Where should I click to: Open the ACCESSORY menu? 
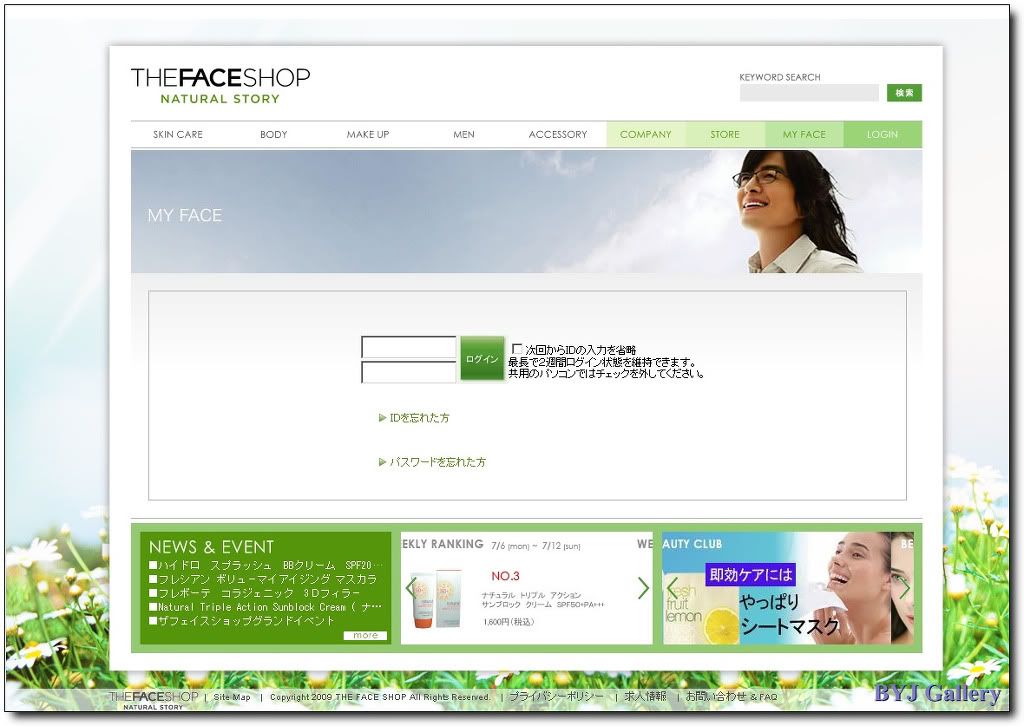pyautogui.click(x=558, y=134)
